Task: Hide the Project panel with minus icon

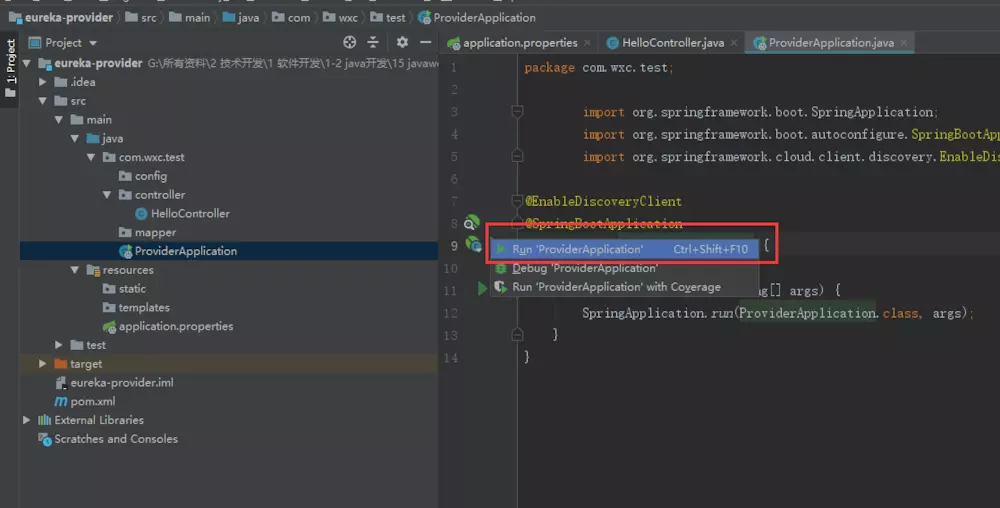Action: click(x=425, y=42)
